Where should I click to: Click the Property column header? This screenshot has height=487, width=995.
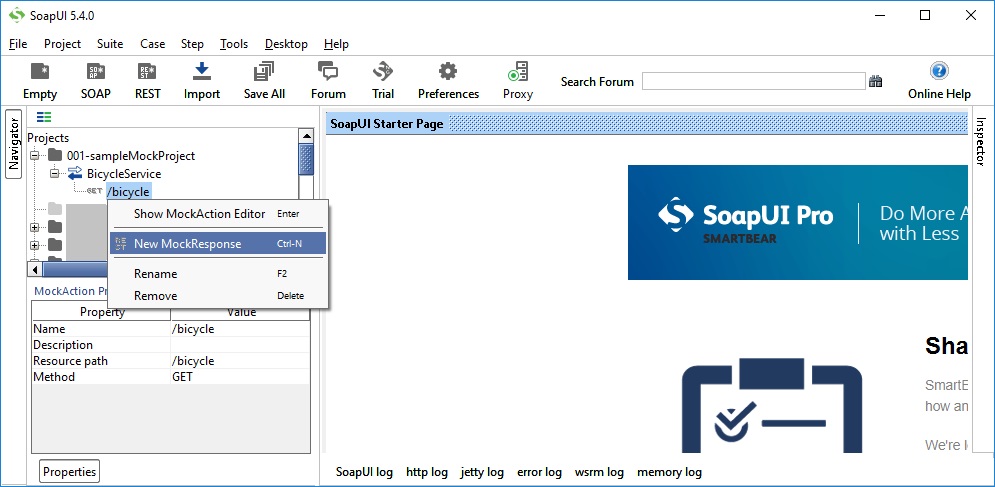102,312
